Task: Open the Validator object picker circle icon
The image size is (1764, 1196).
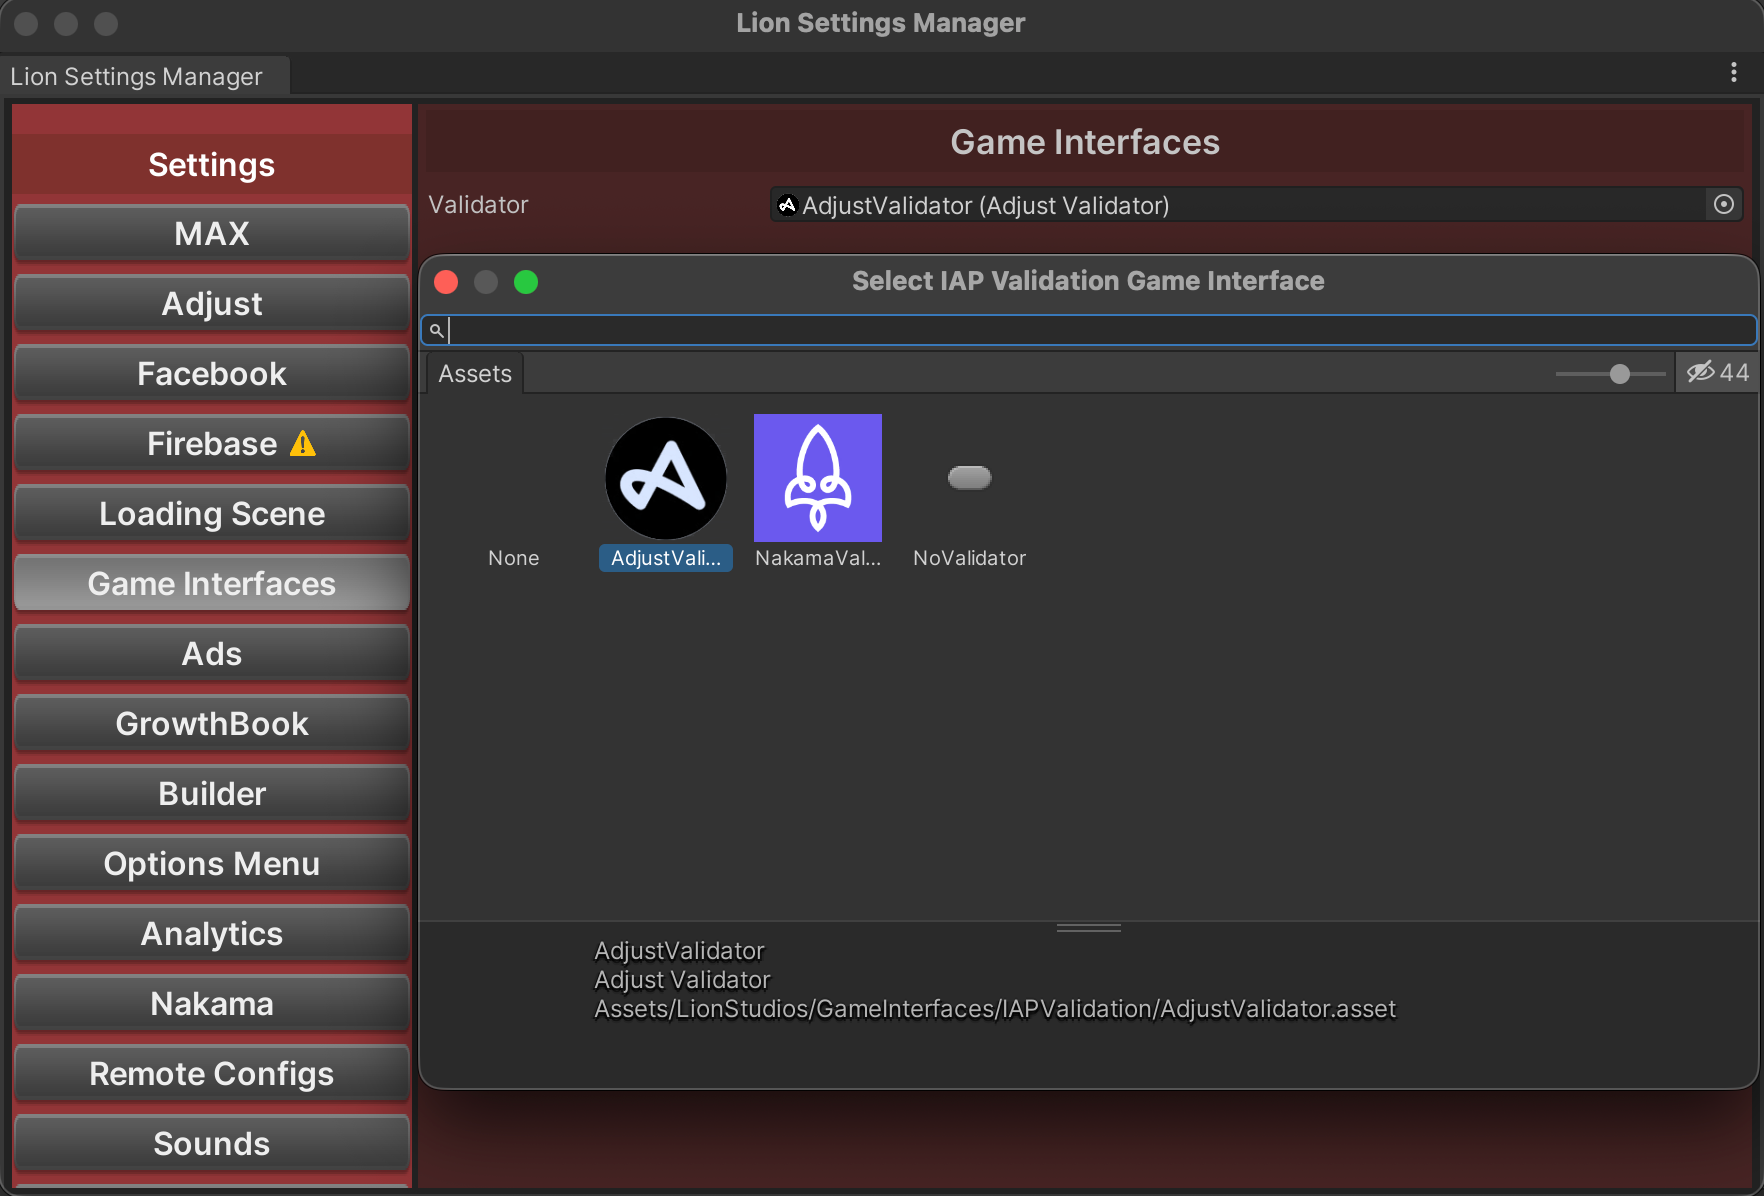Action: tap(1723, 205)
